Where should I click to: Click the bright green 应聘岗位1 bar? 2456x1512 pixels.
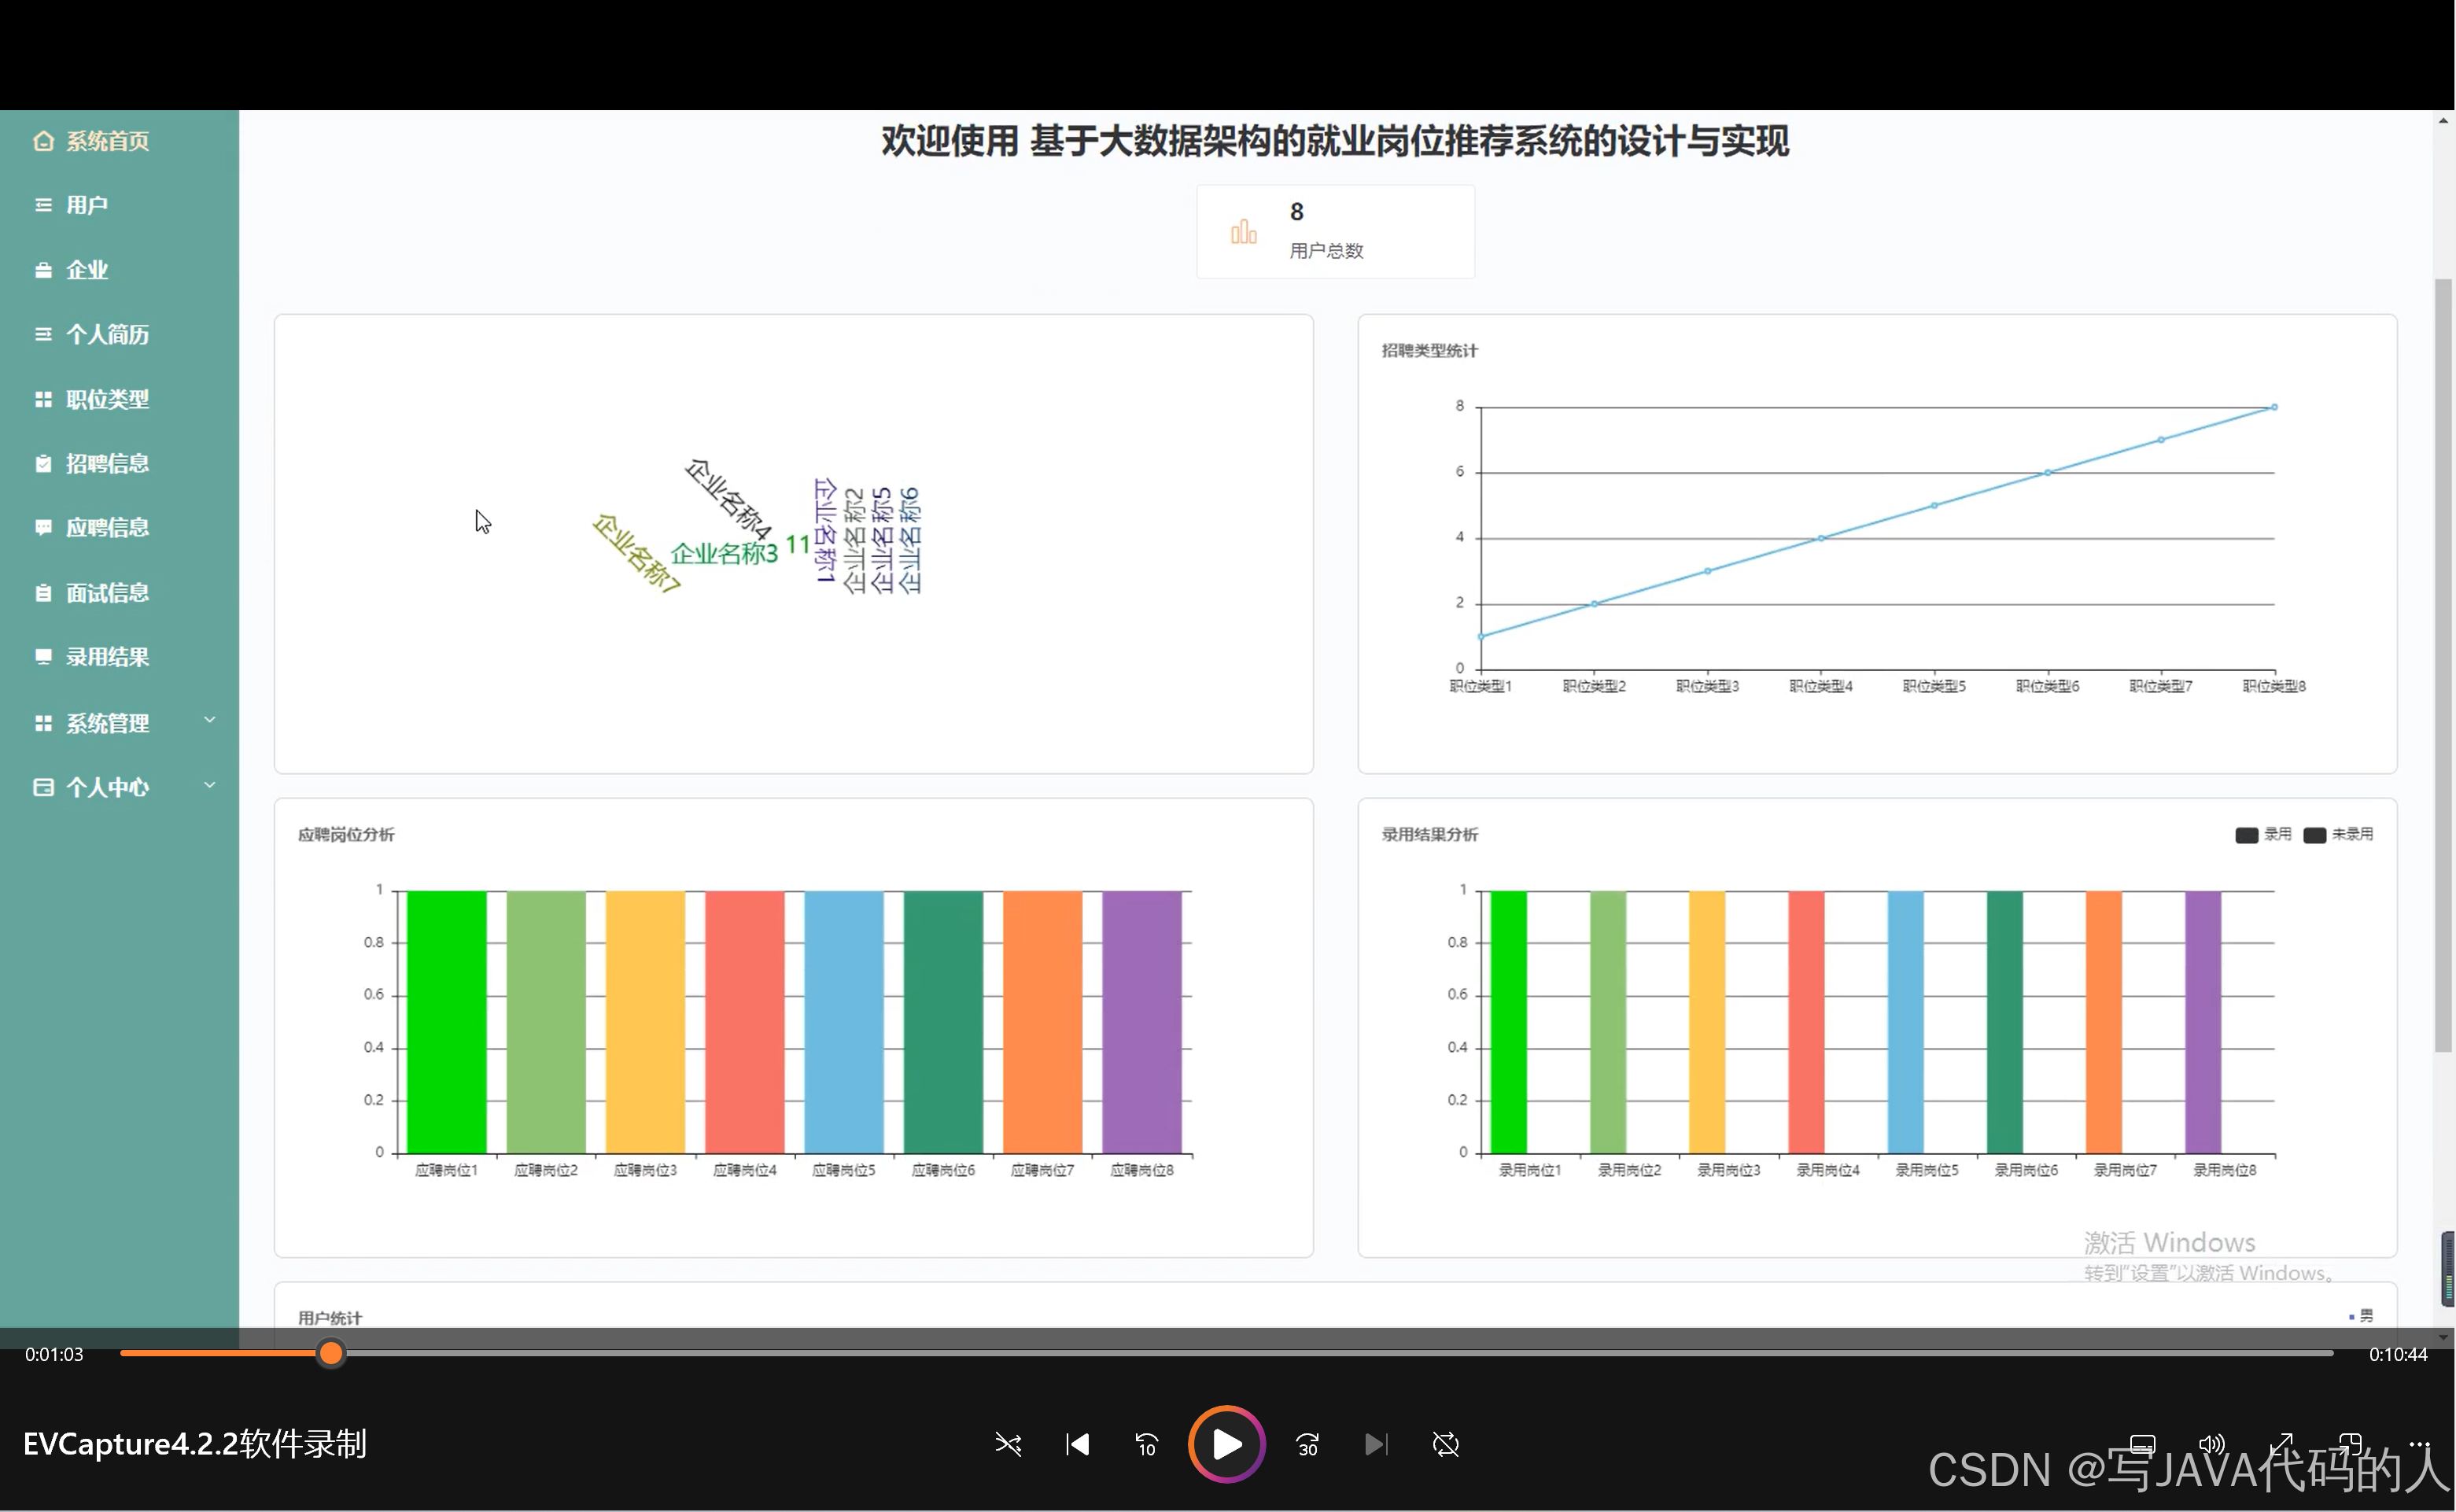tap(446, 1021)
